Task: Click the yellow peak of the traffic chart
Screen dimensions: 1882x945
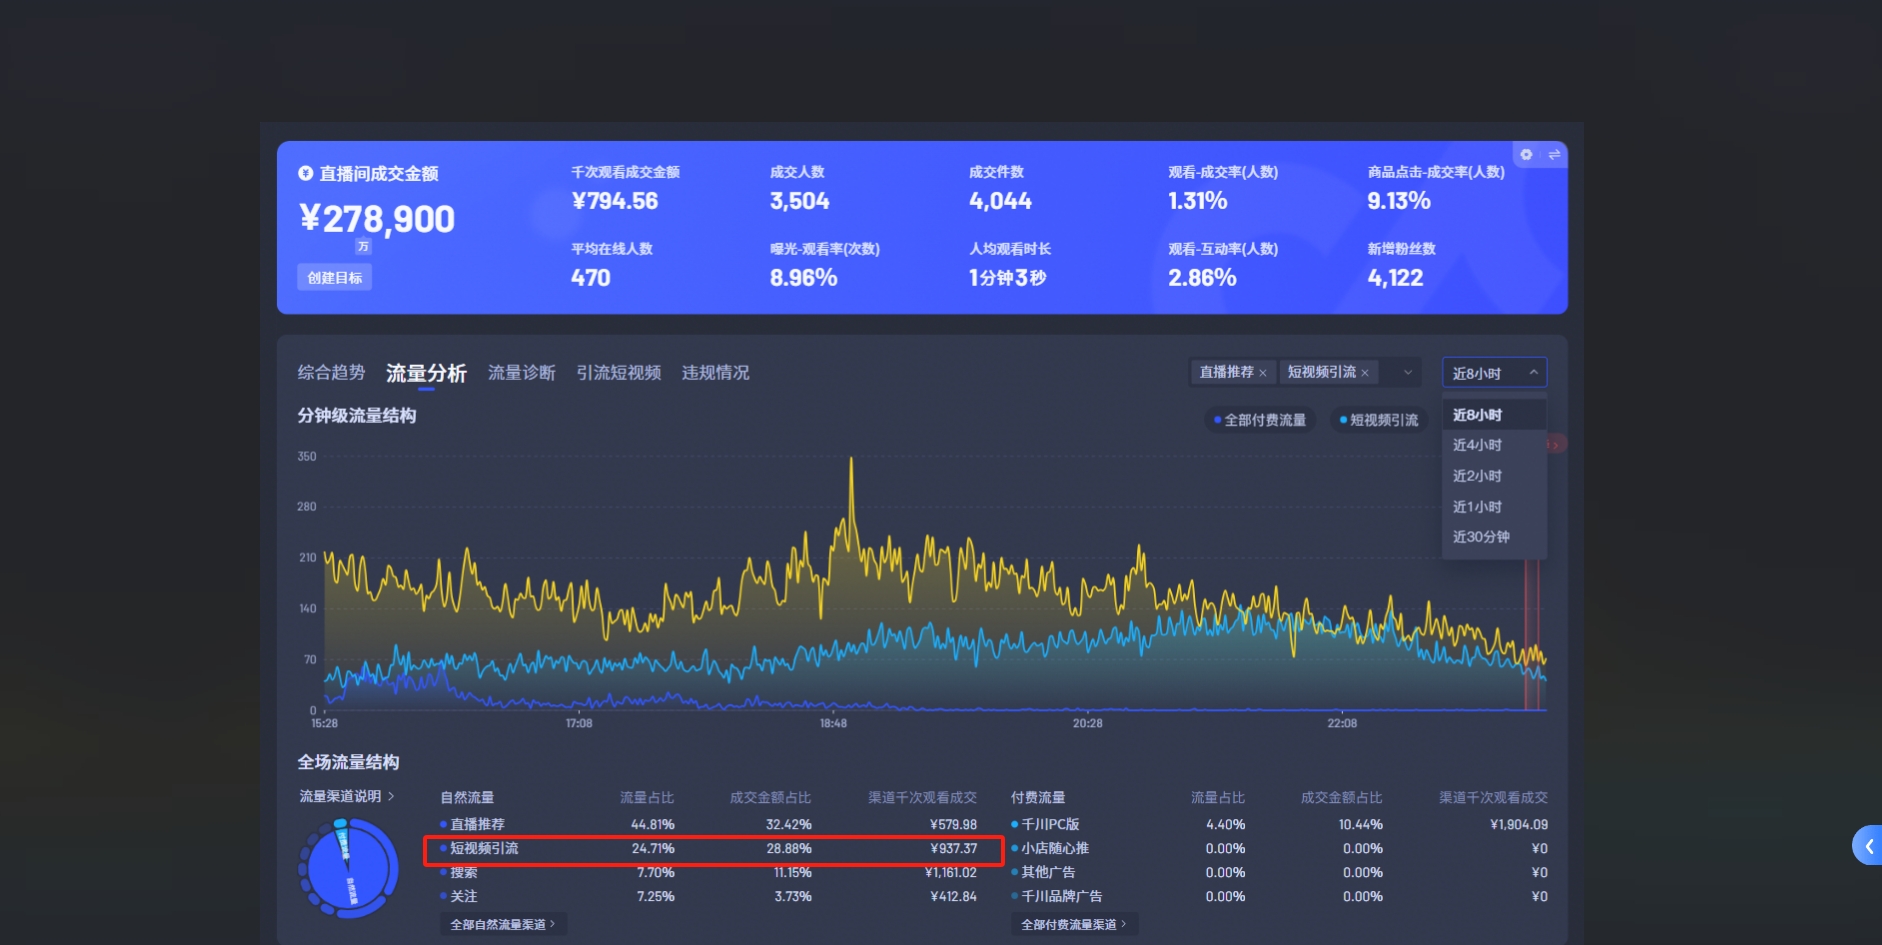Action: click(851, 460)
